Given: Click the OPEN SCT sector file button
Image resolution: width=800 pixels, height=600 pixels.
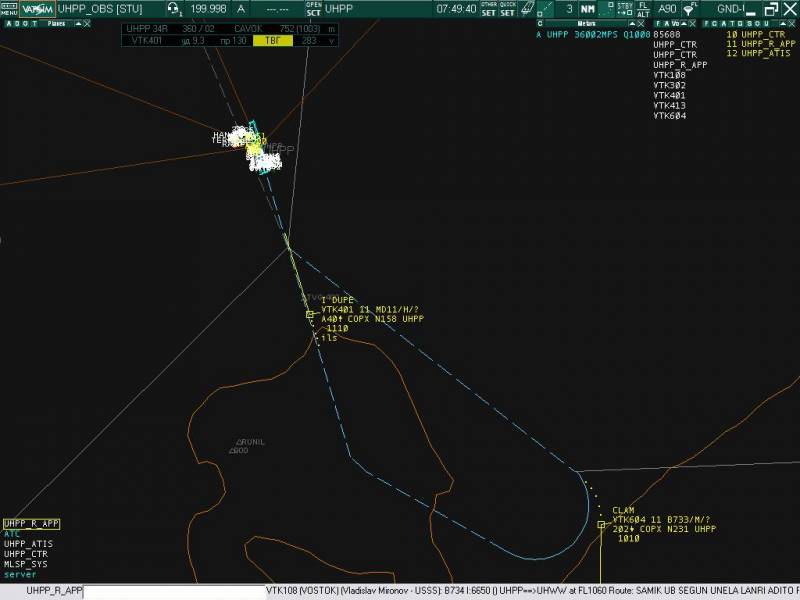Looking at the screenshot, I should (x=313, y=9).
